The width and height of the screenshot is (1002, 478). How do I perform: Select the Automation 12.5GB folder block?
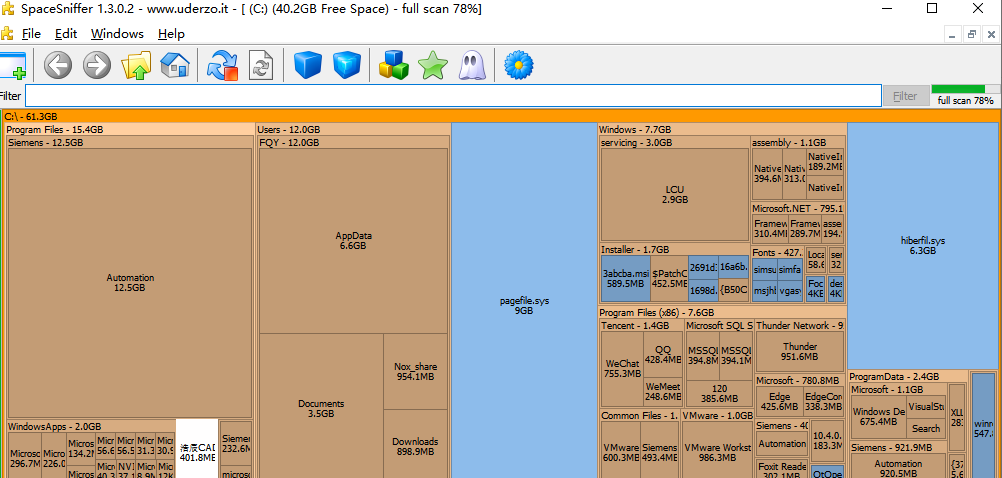tap(130, 282)
